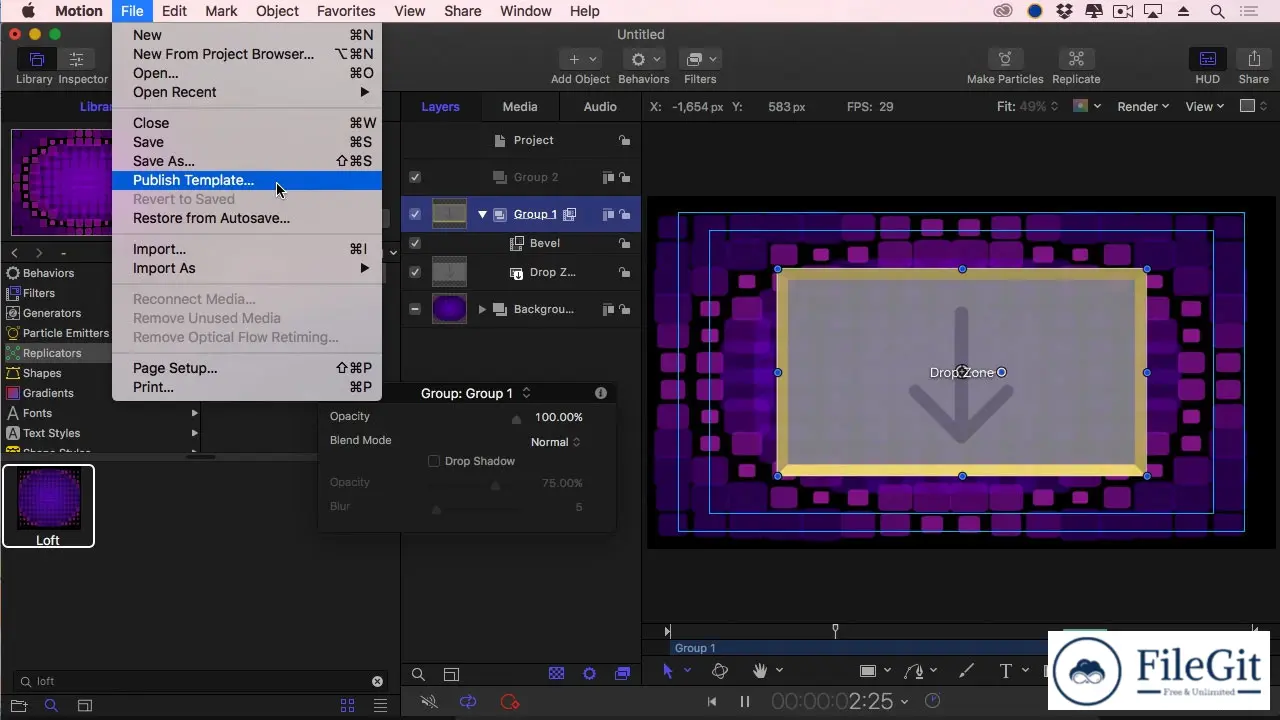The width and height of the screenshot is (1280, 720).
Task: Switch Library to list view
Action: pos(380,705)
